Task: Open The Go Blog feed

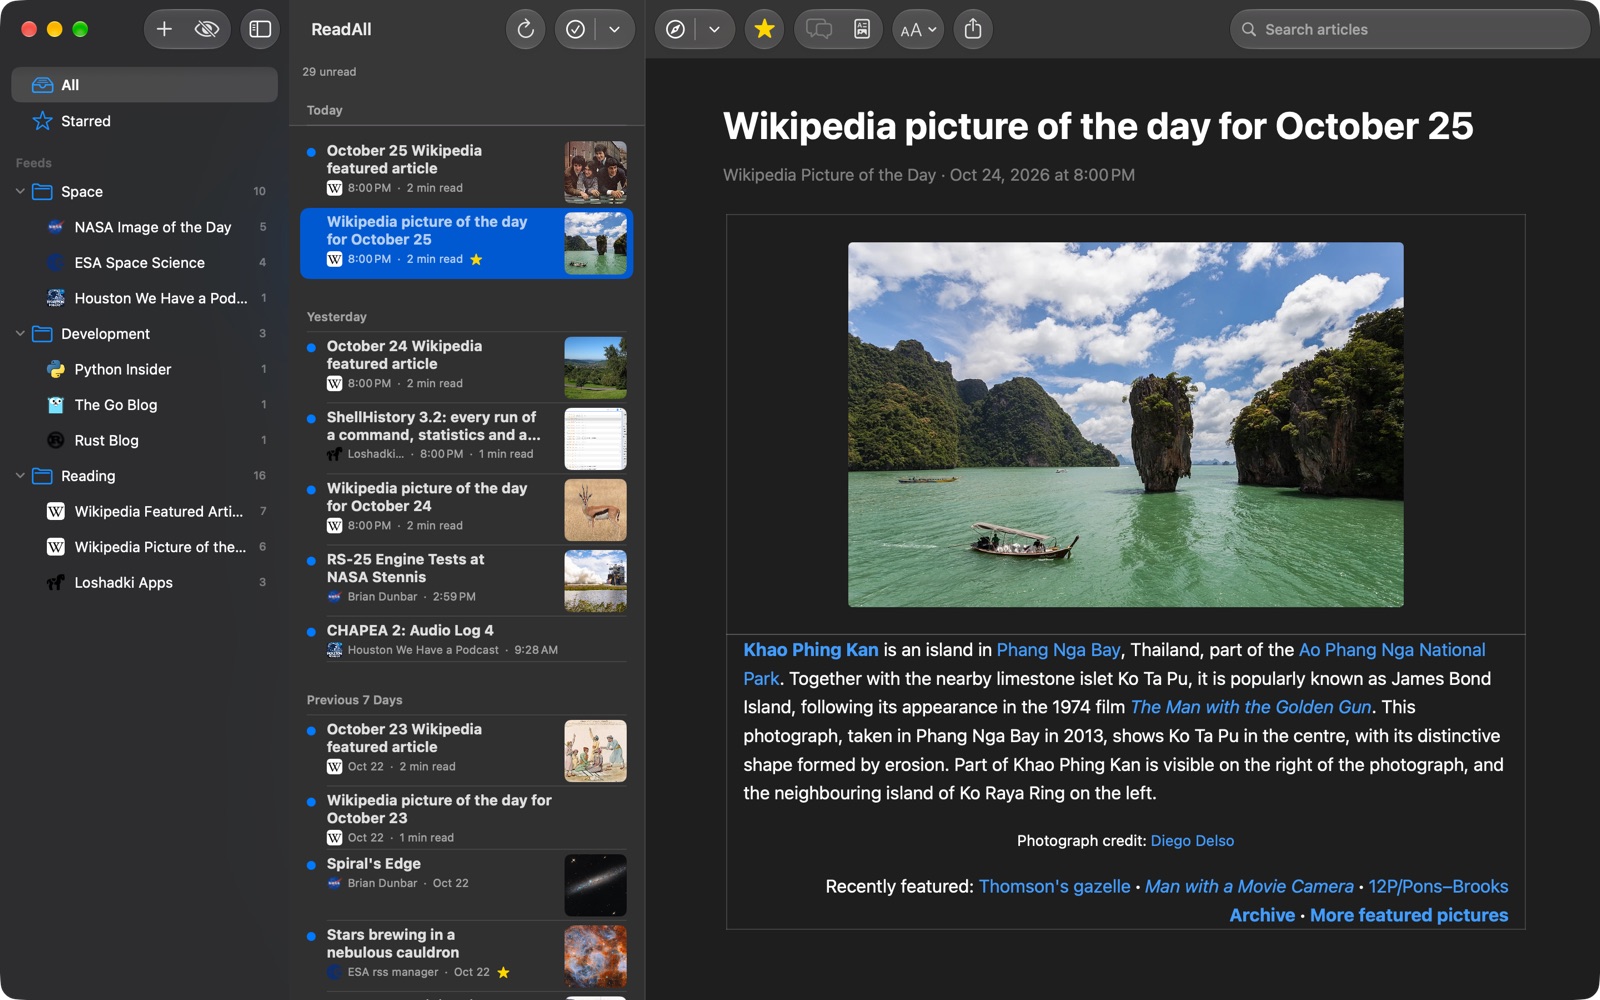Action: coord(145,404)
